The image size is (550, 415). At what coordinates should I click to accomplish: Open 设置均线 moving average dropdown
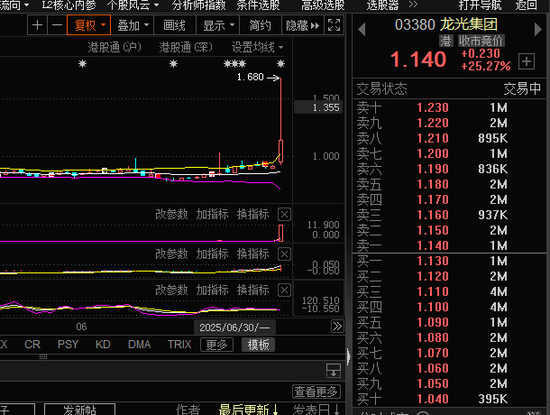[257, 47]
